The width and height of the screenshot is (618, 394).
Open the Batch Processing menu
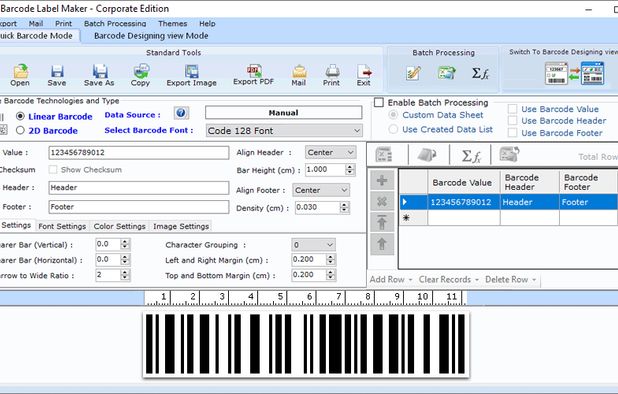pyautogui.click(x=115, y=23)
